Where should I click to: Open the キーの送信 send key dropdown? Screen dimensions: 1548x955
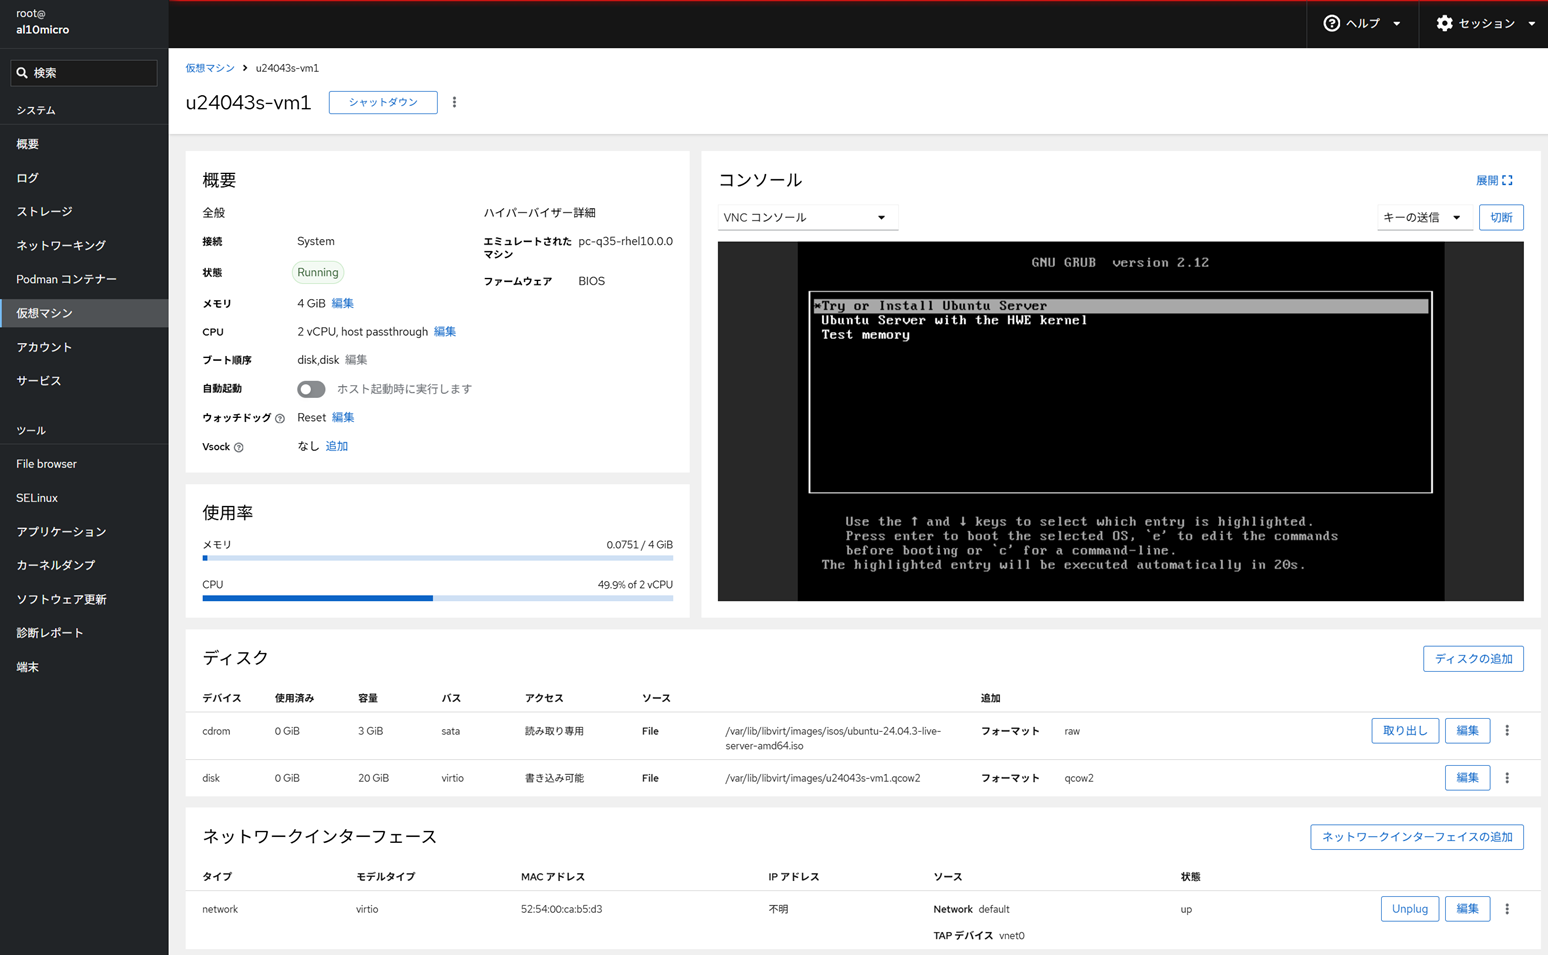1424,217
